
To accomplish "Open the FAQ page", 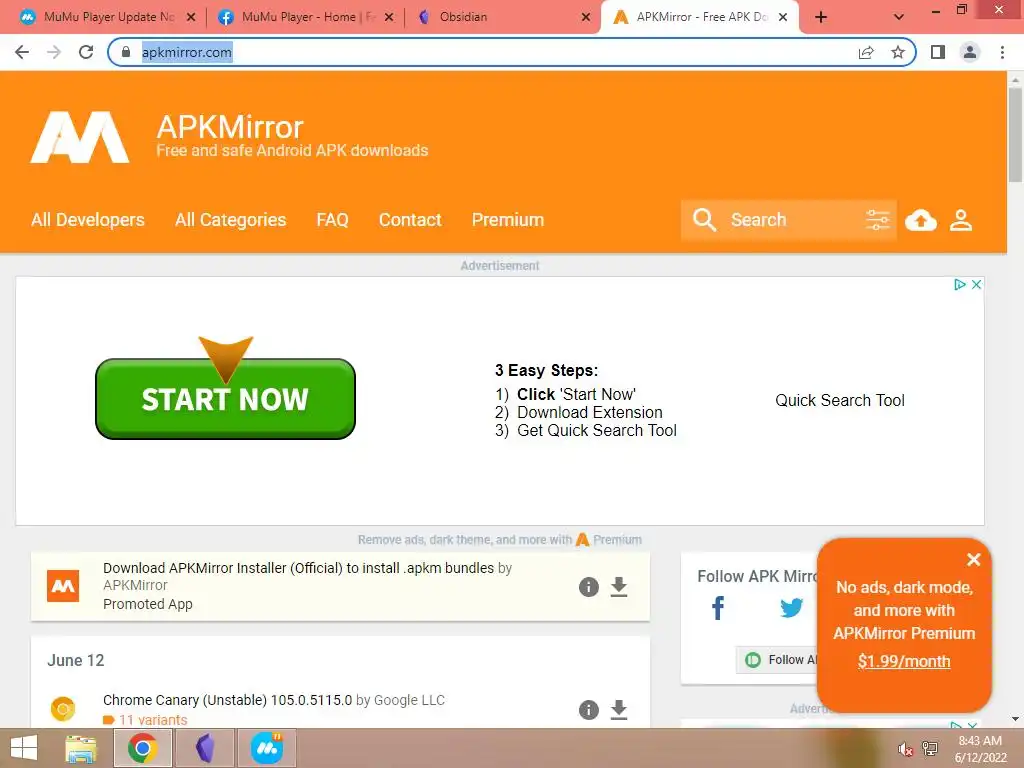I will pyautogui.click(x=332, y=220).
